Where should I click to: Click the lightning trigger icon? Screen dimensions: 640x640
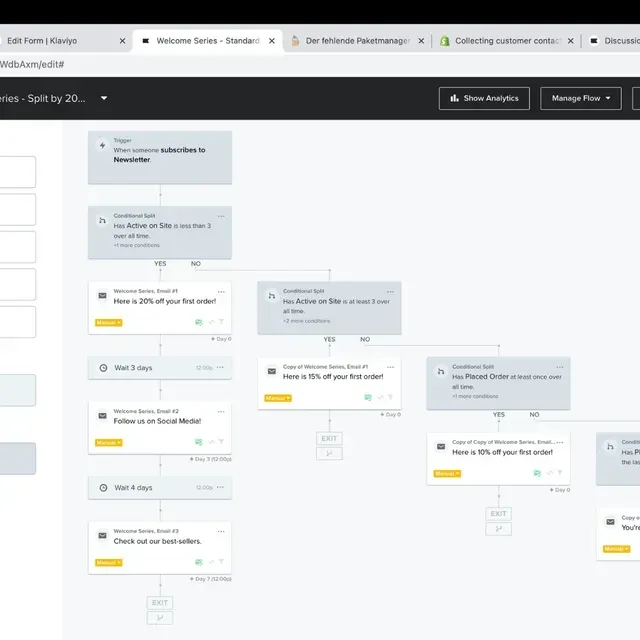(102, 145)
